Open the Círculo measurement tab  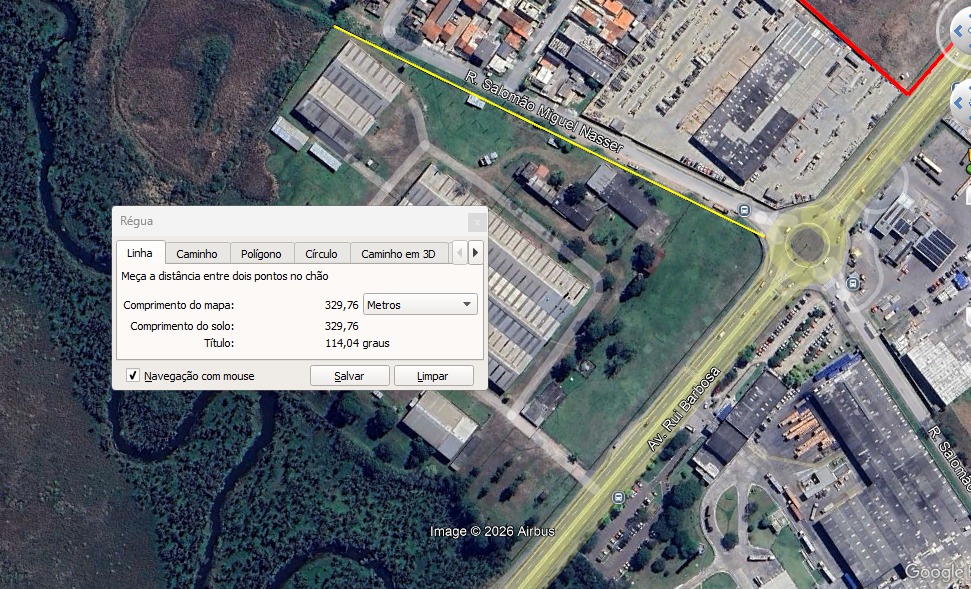[322, 254]
